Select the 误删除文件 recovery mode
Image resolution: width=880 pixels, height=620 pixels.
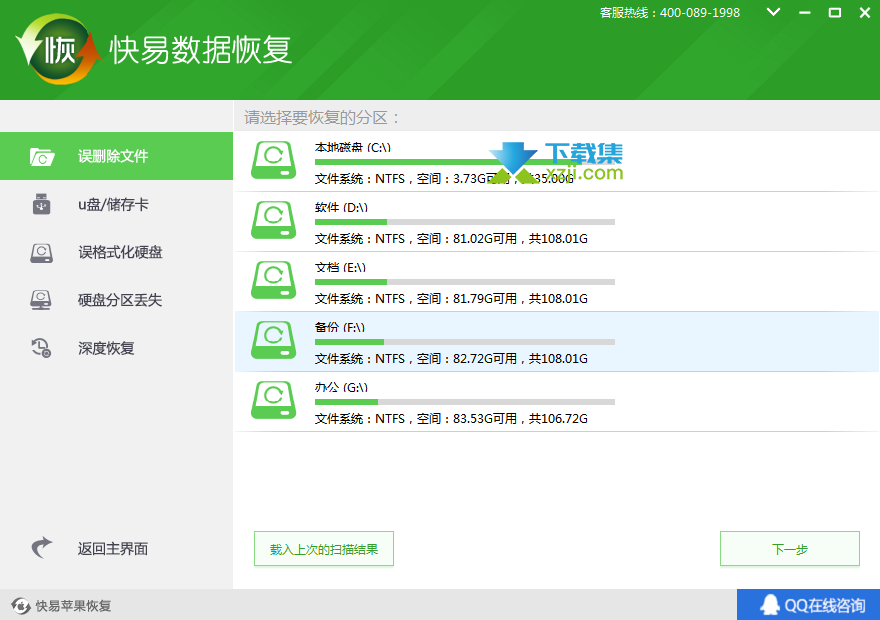(x=116, y=156)
